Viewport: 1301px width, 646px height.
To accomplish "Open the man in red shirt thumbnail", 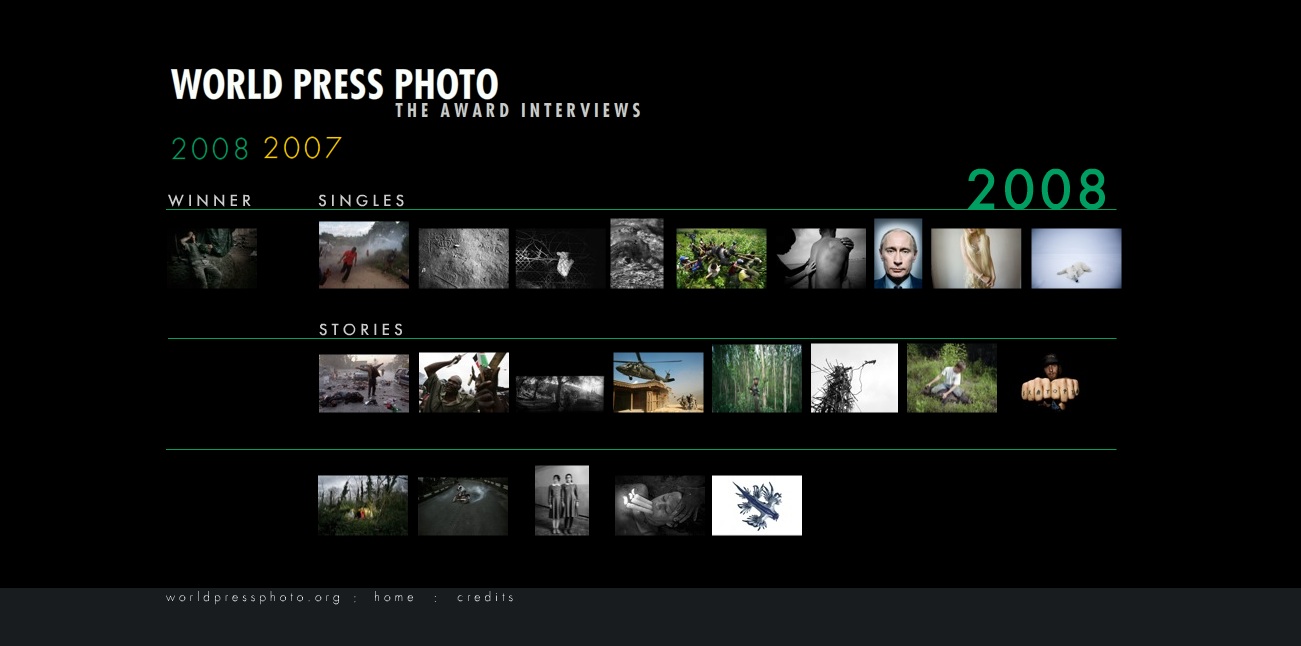I will pos(364,255).
